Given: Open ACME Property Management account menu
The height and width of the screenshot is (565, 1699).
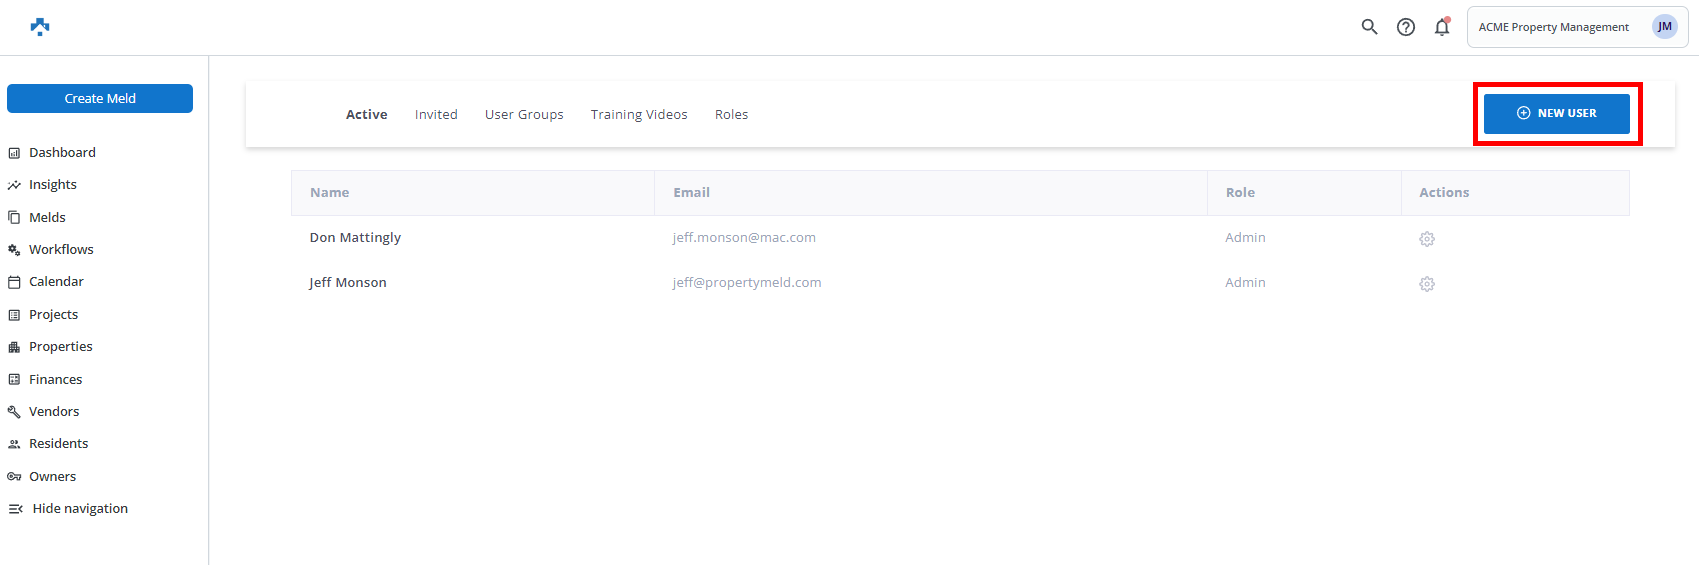Looking at the screenshot, I should [1553, 27].
